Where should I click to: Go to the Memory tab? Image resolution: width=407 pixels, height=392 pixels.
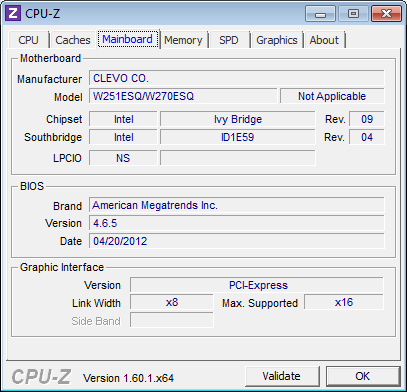pyautogui.click(x=183, y=40)
